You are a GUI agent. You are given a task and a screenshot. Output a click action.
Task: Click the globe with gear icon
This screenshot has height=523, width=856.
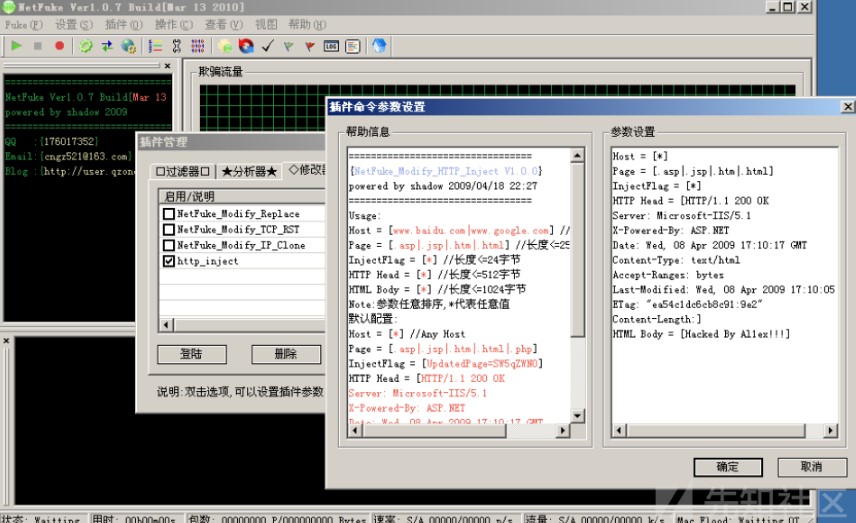click(x=129, y=46)
